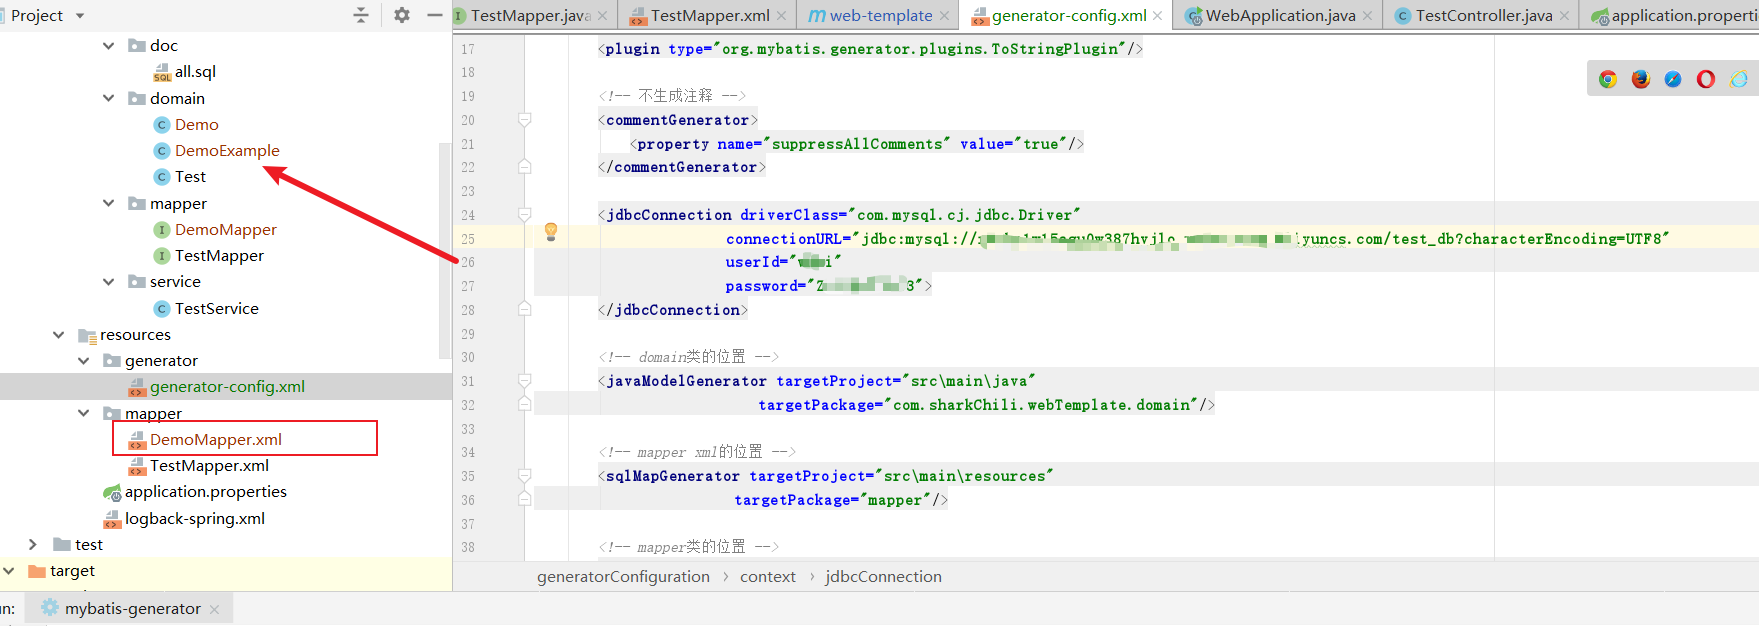Switch to the web-template tab
Viewport: 1759px width, 626px height.
tap(880, 15)
